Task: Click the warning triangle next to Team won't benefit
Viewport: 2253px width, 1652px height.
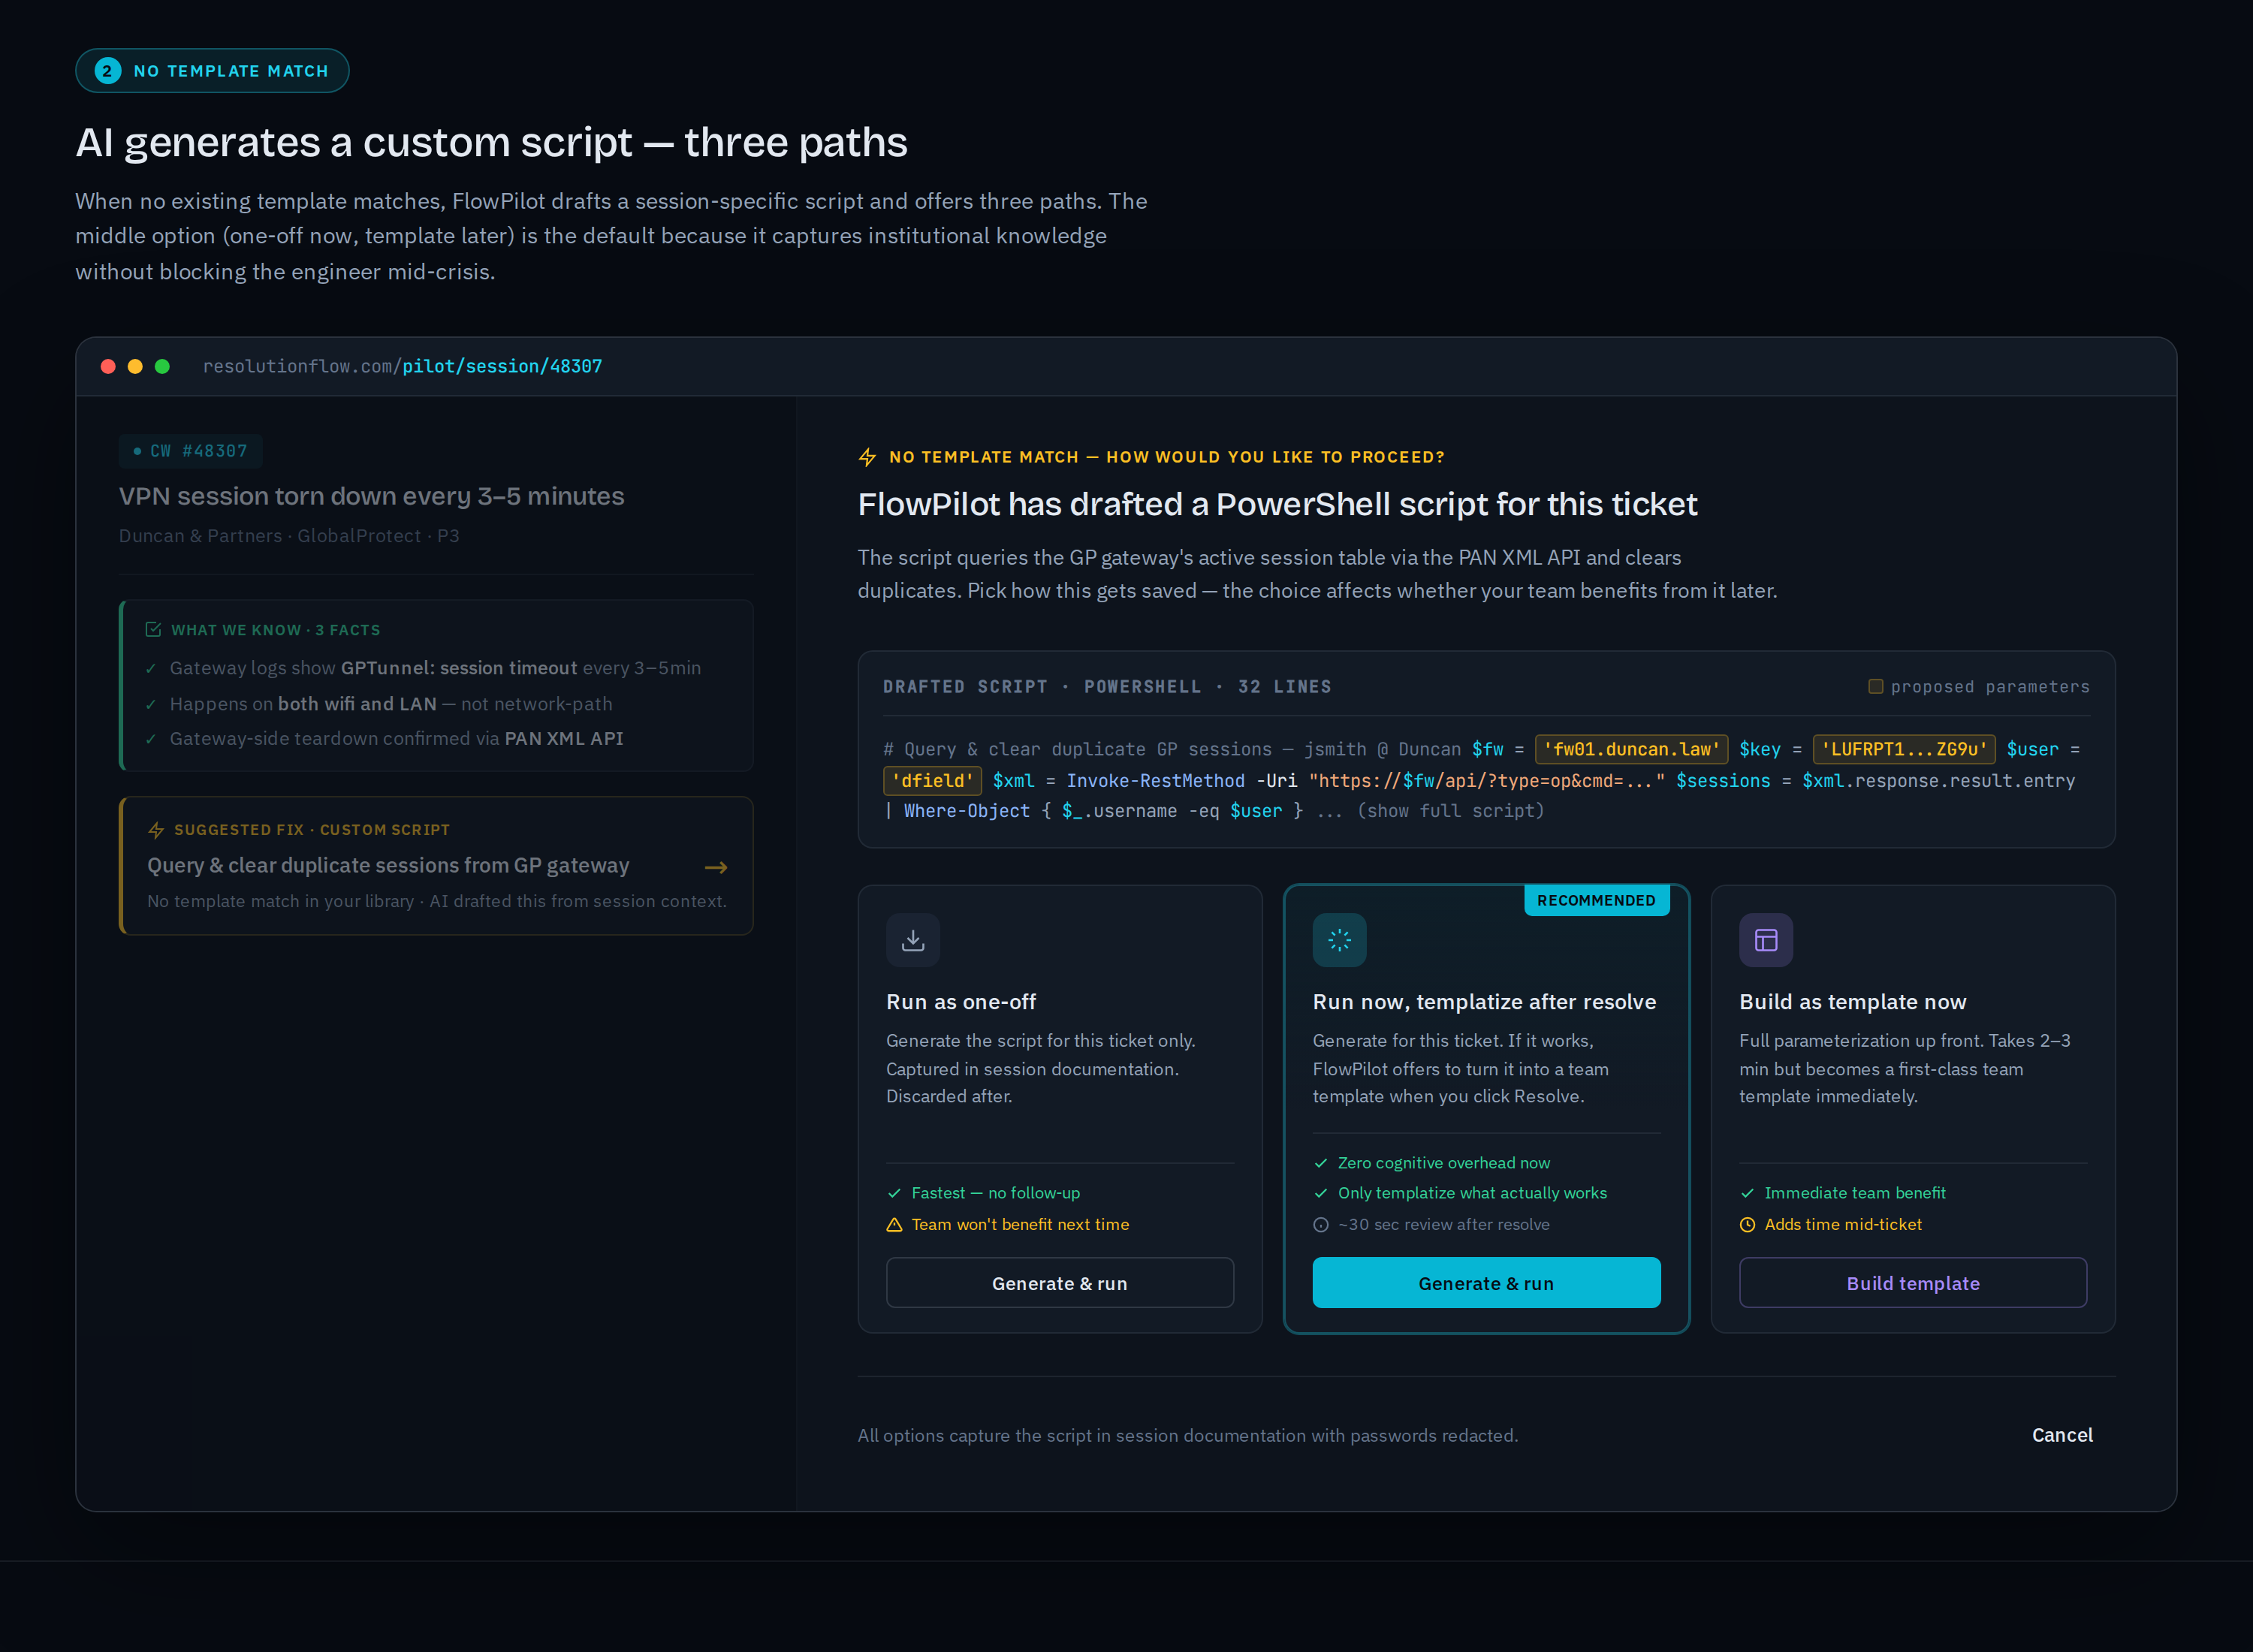Action: (894, 1224)
